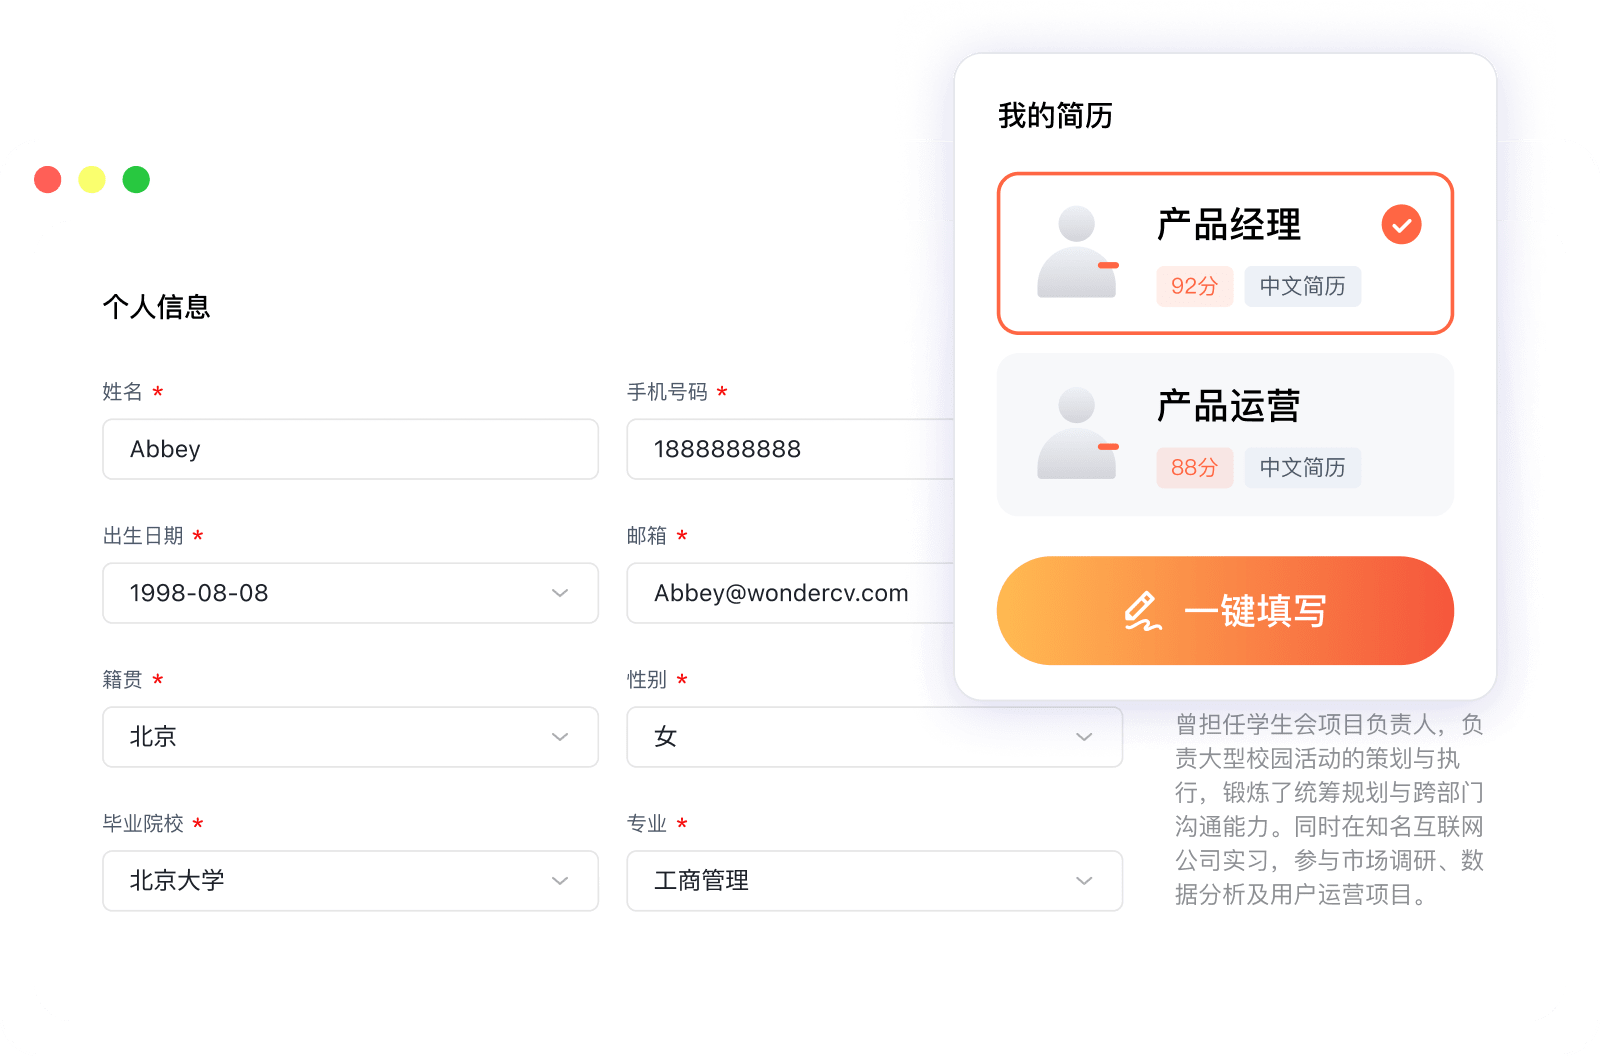Open the 性别 dropdown arrow
The image size is (1600, 1056).
[1083, 737]
